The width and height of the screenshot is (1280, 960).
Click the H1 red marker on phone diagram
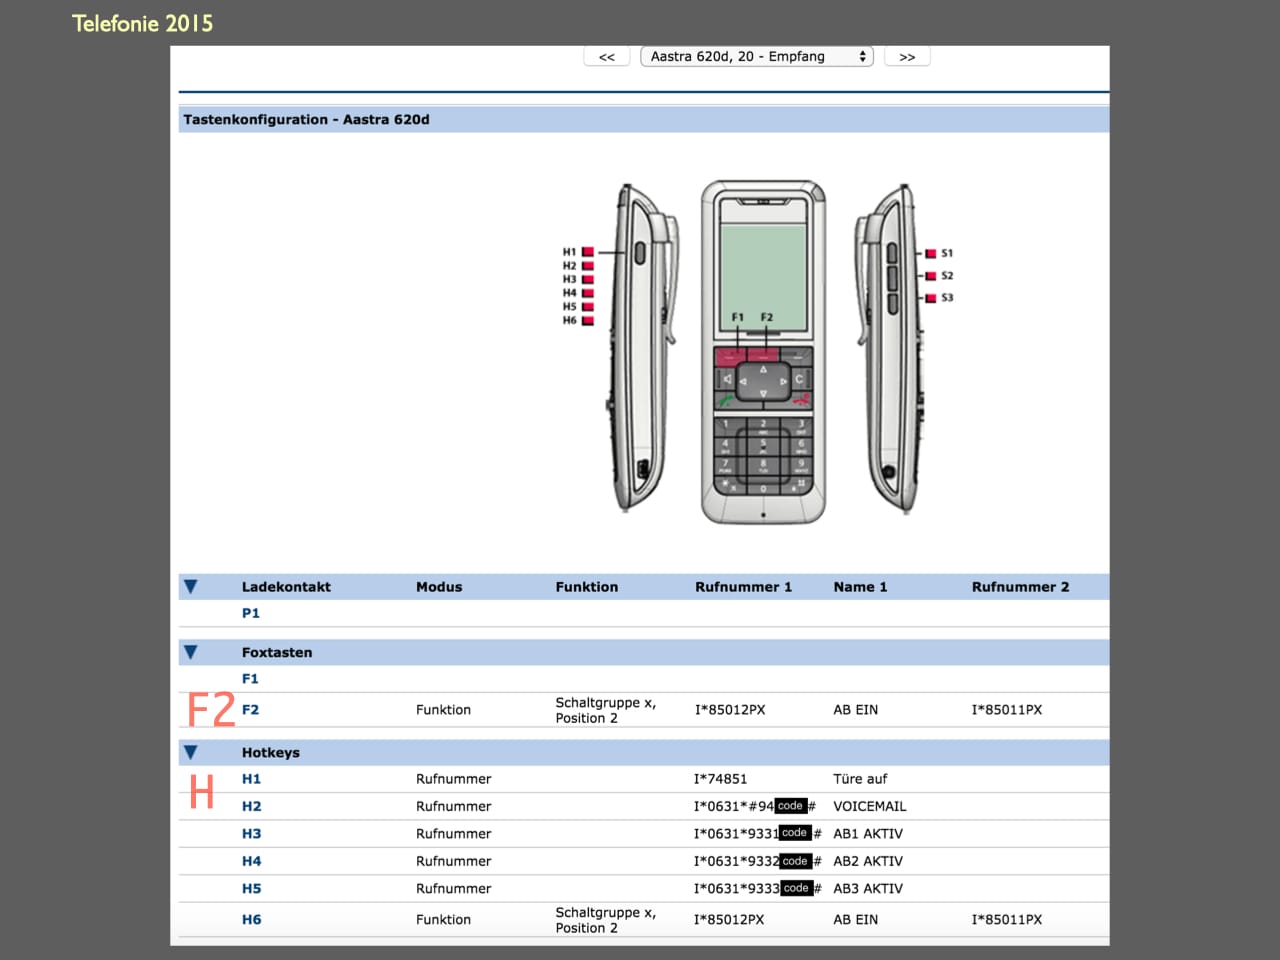tap(588, 252)
